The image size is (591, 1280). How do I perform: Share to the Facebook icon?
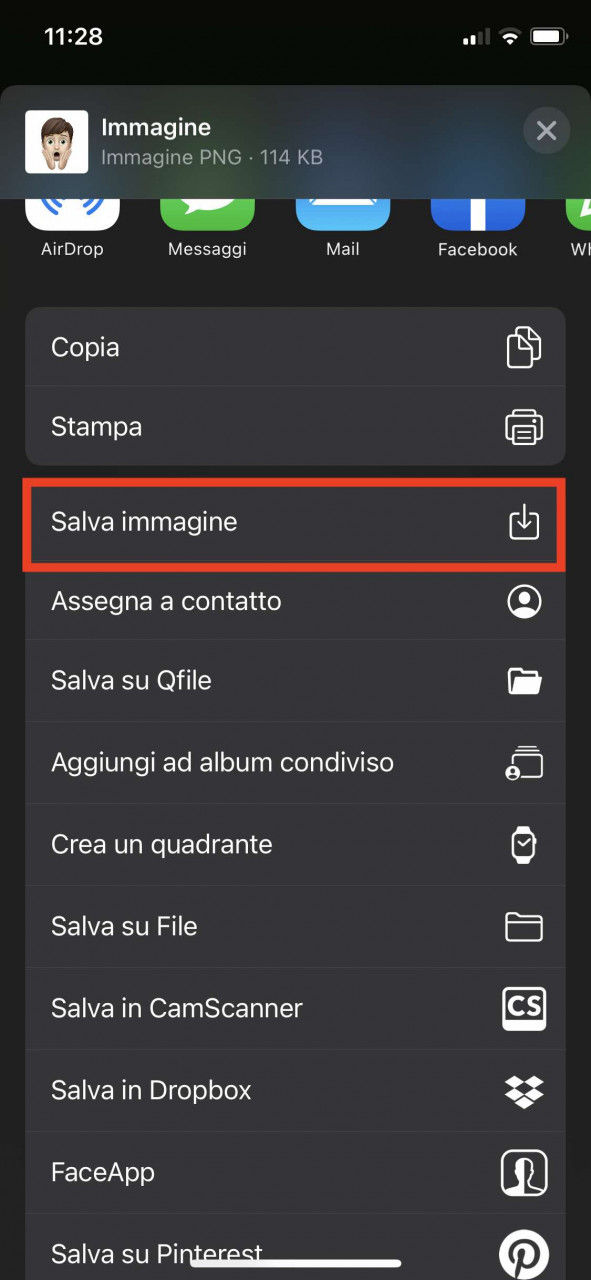(x=478, y=213)
